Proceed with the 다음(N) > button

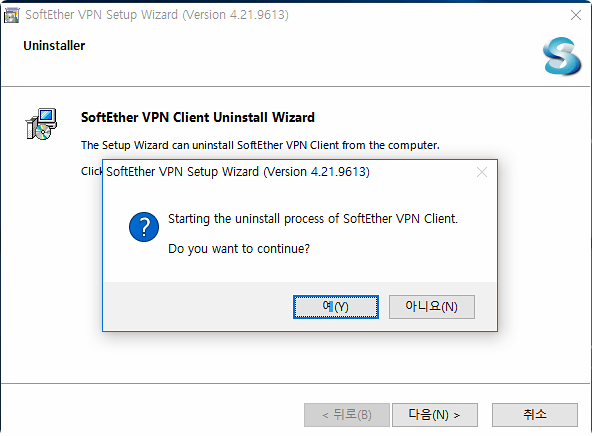(x=435, y=414)
